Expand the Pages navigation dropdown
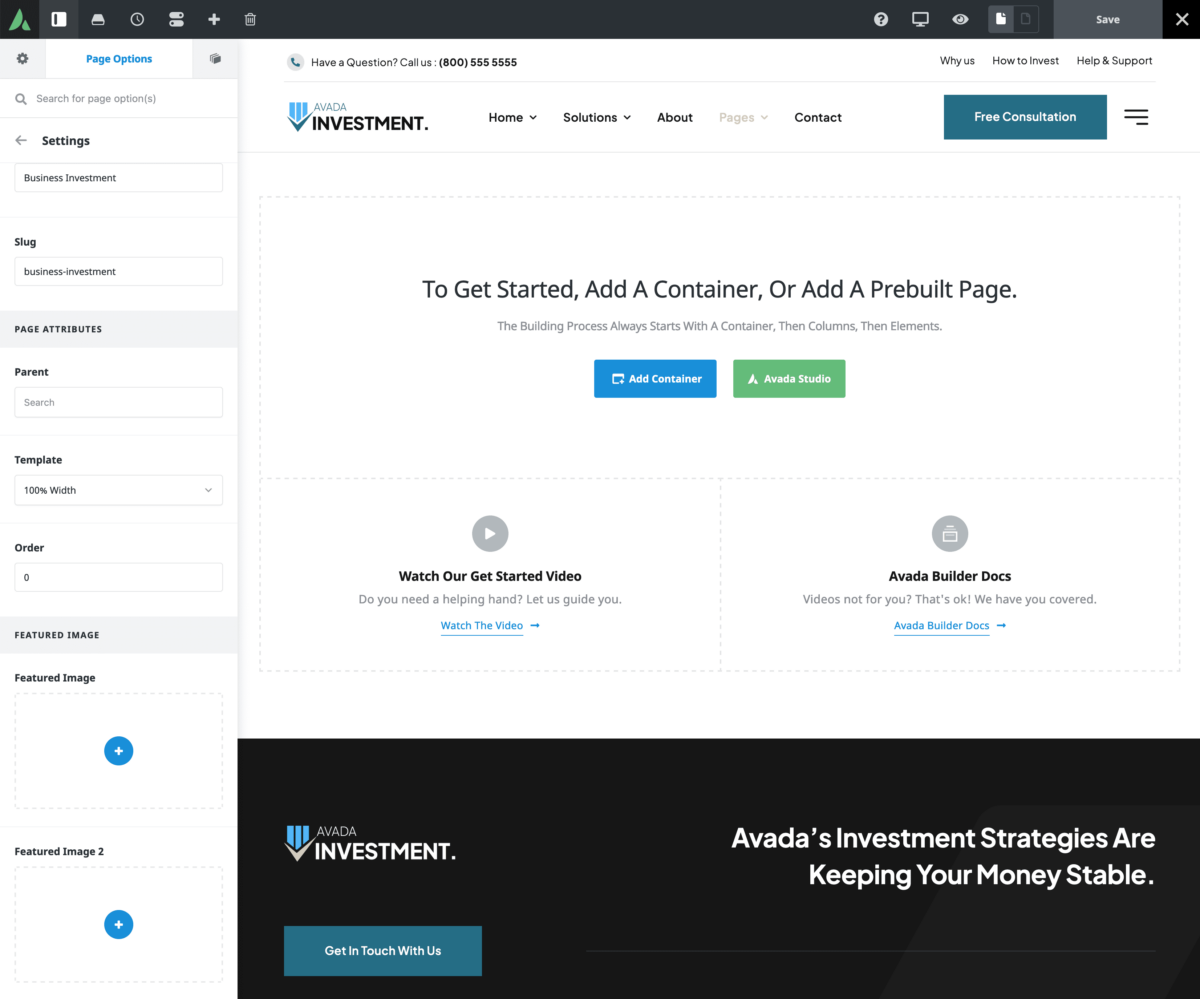 743,117
